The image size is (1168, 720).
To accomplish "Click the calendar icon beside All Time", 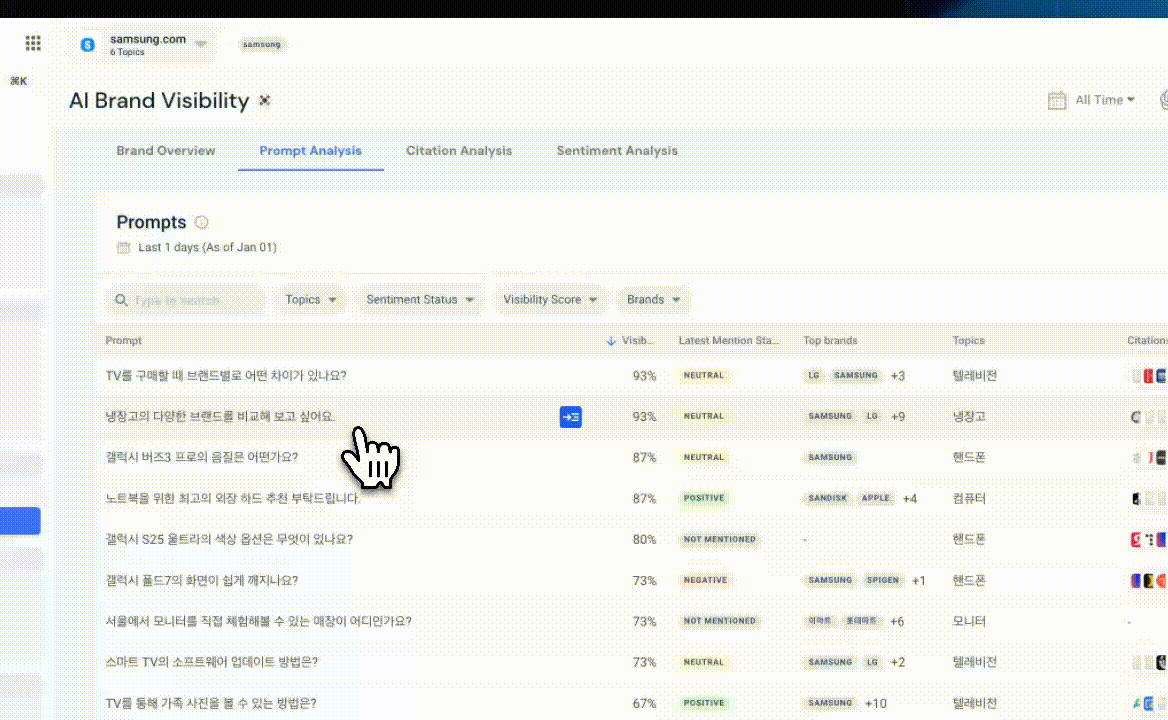I will 1056,100.
